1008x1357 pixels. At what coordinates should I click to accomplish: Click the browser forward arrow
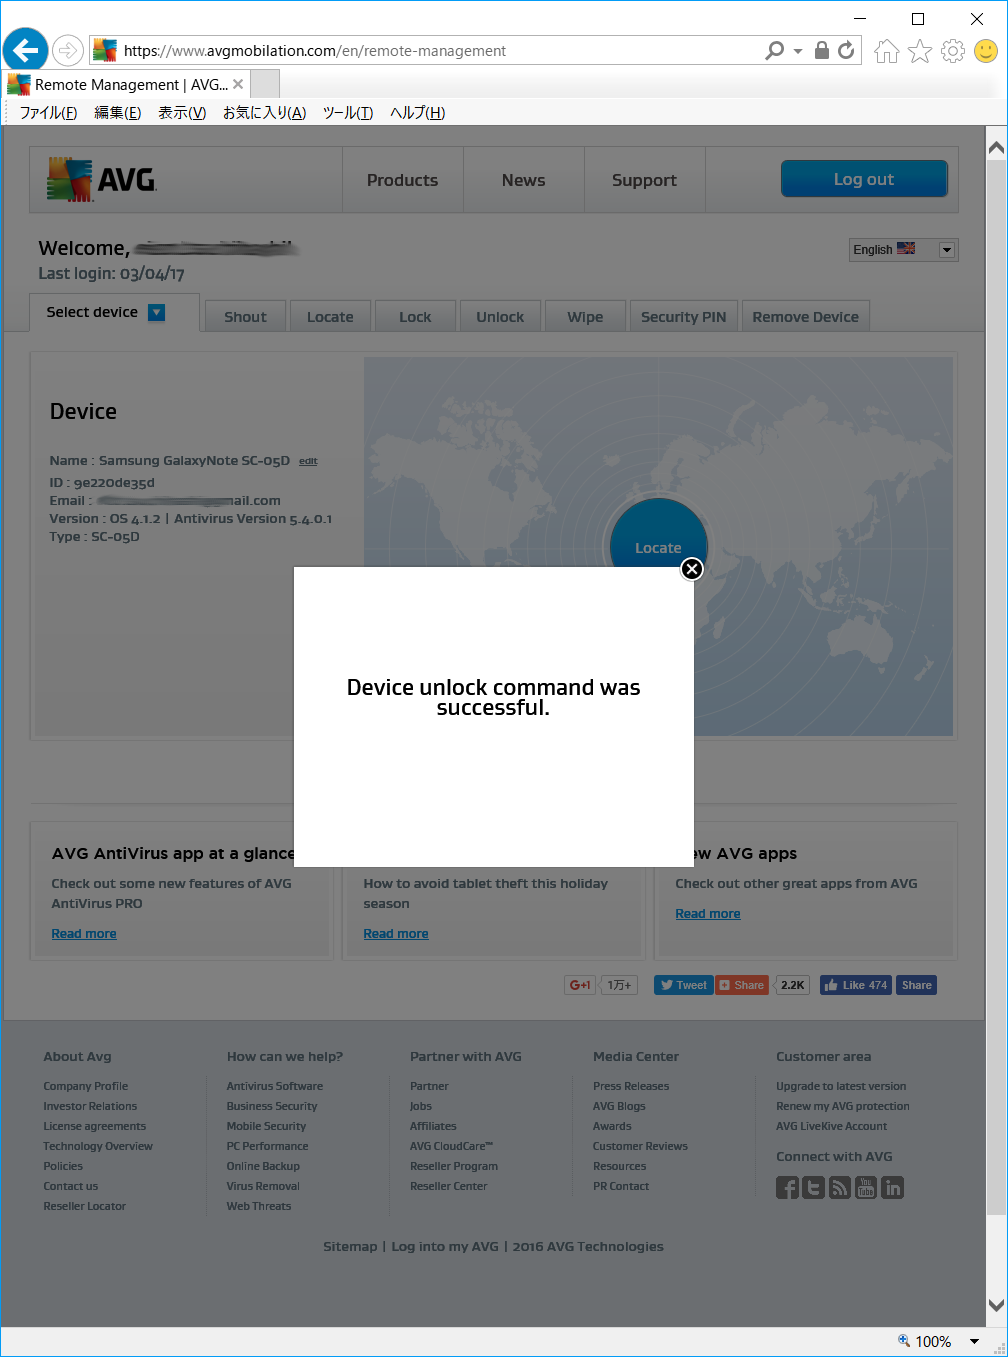[x=67, y=50]
